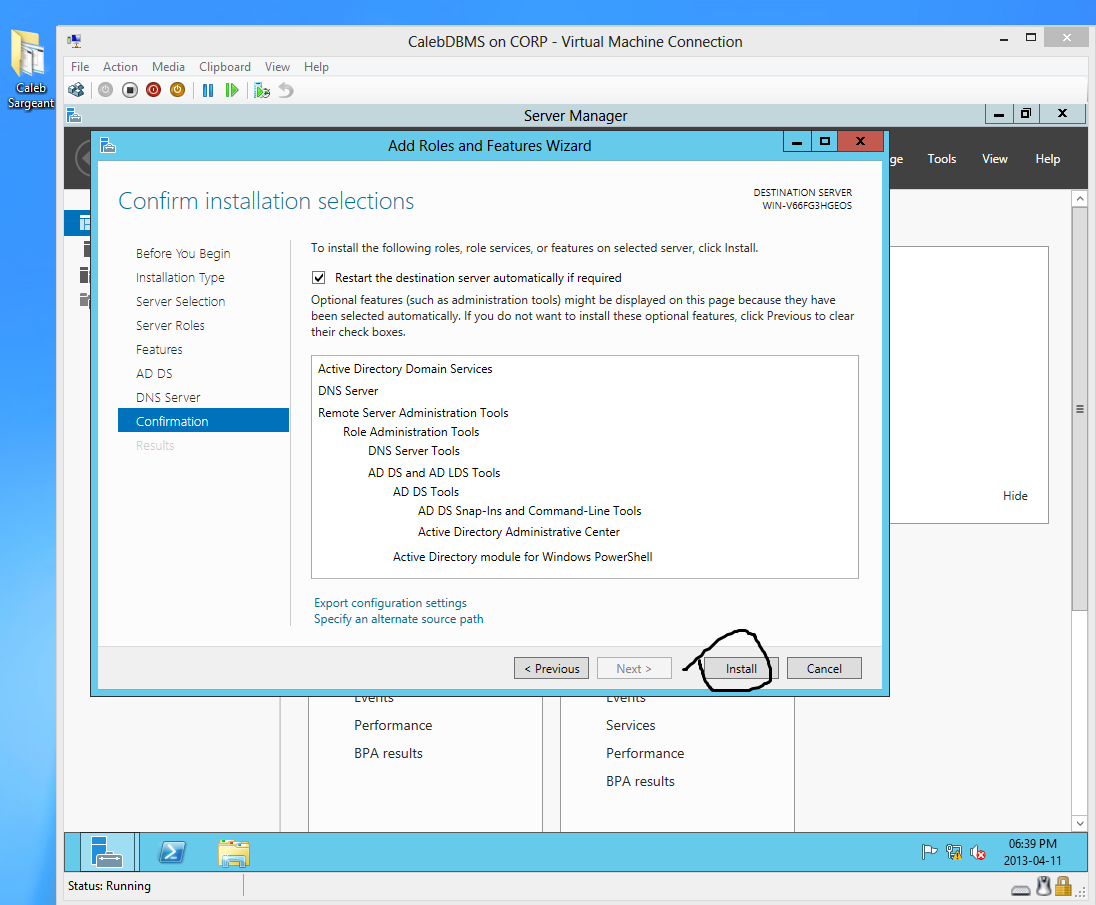Click the red Shut Down icon
Screen dimensions: 1096x905
[x=154, y=90]
